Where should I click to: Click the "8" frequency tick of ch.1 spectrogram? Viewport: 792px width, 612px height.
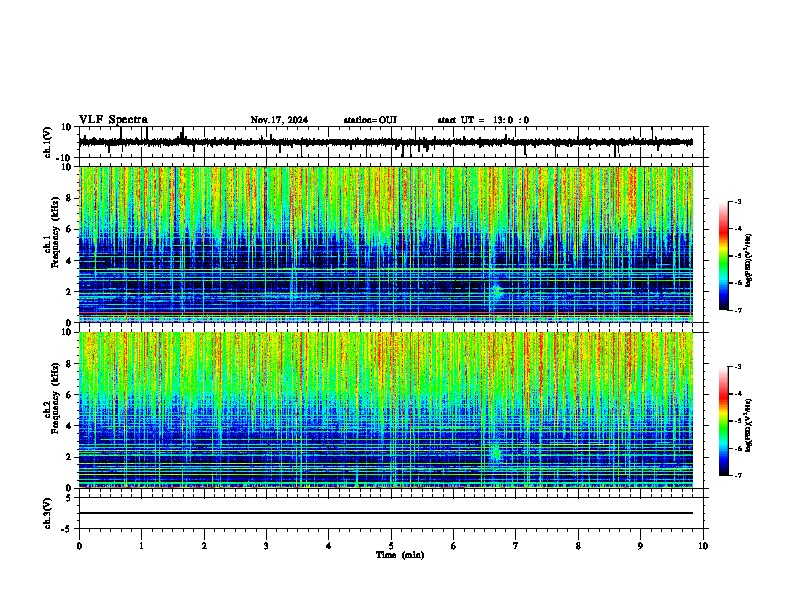(69, 198)
